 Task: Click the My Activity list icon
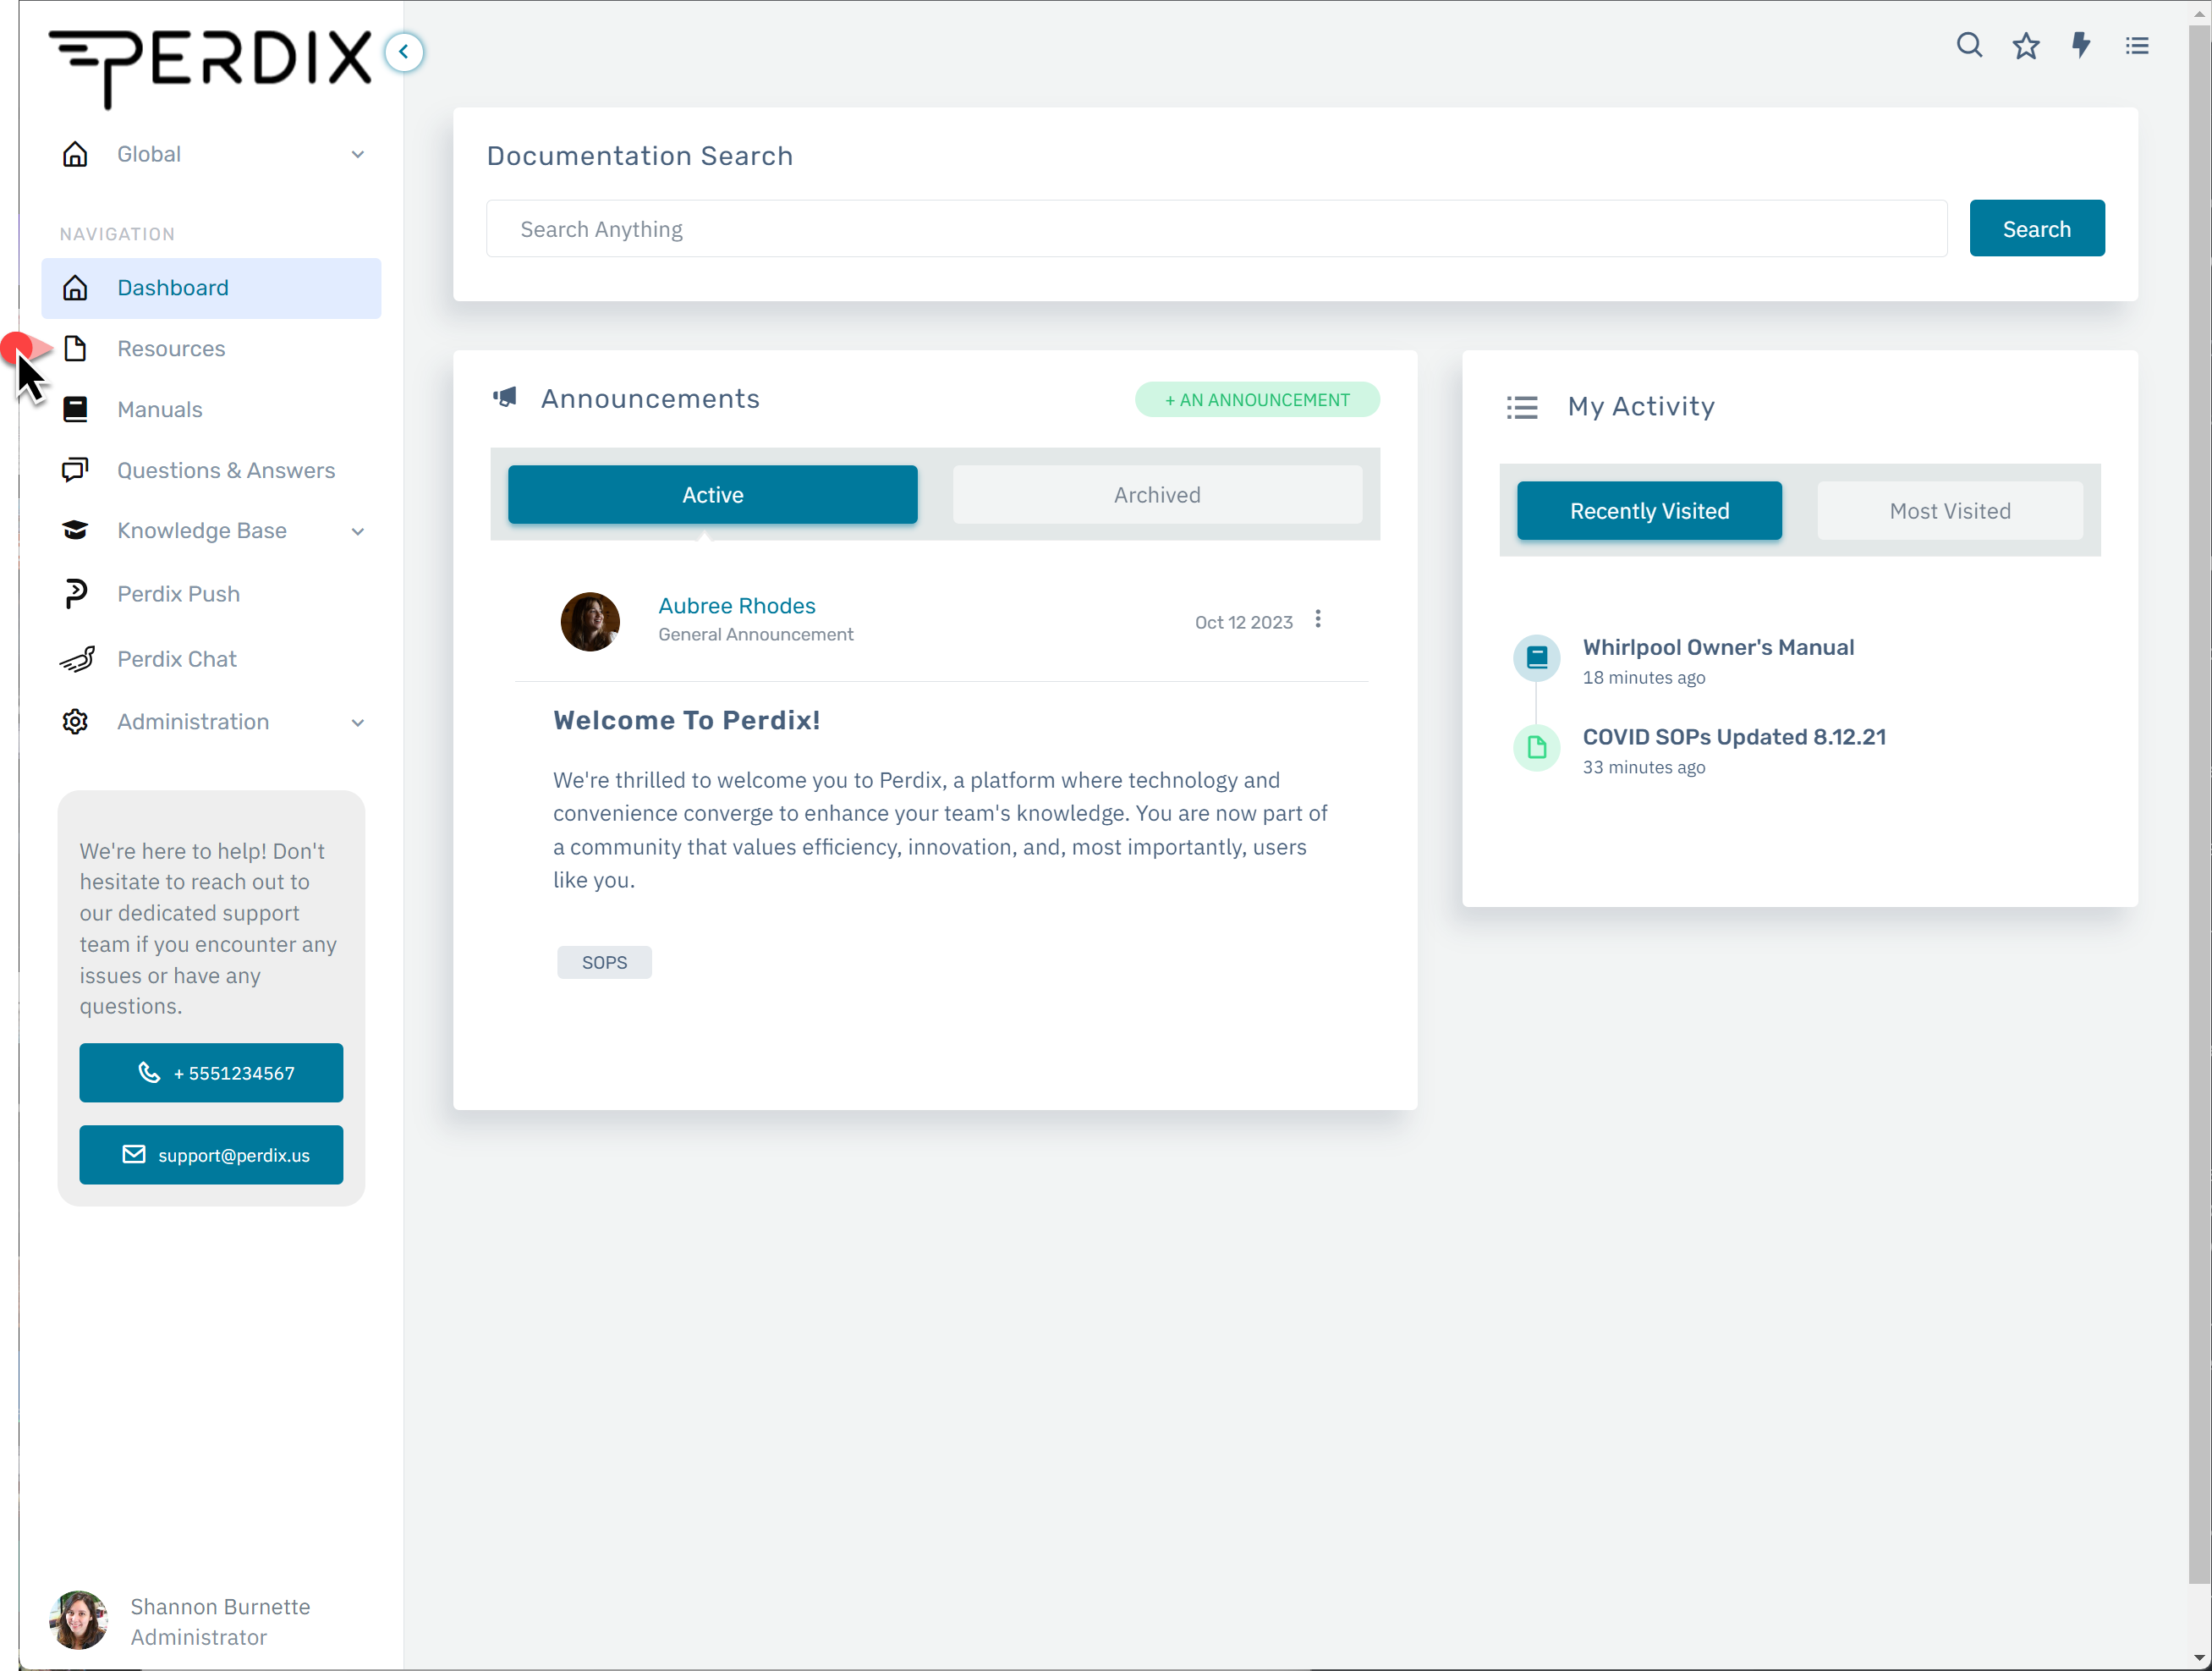tap(1522, 408)
